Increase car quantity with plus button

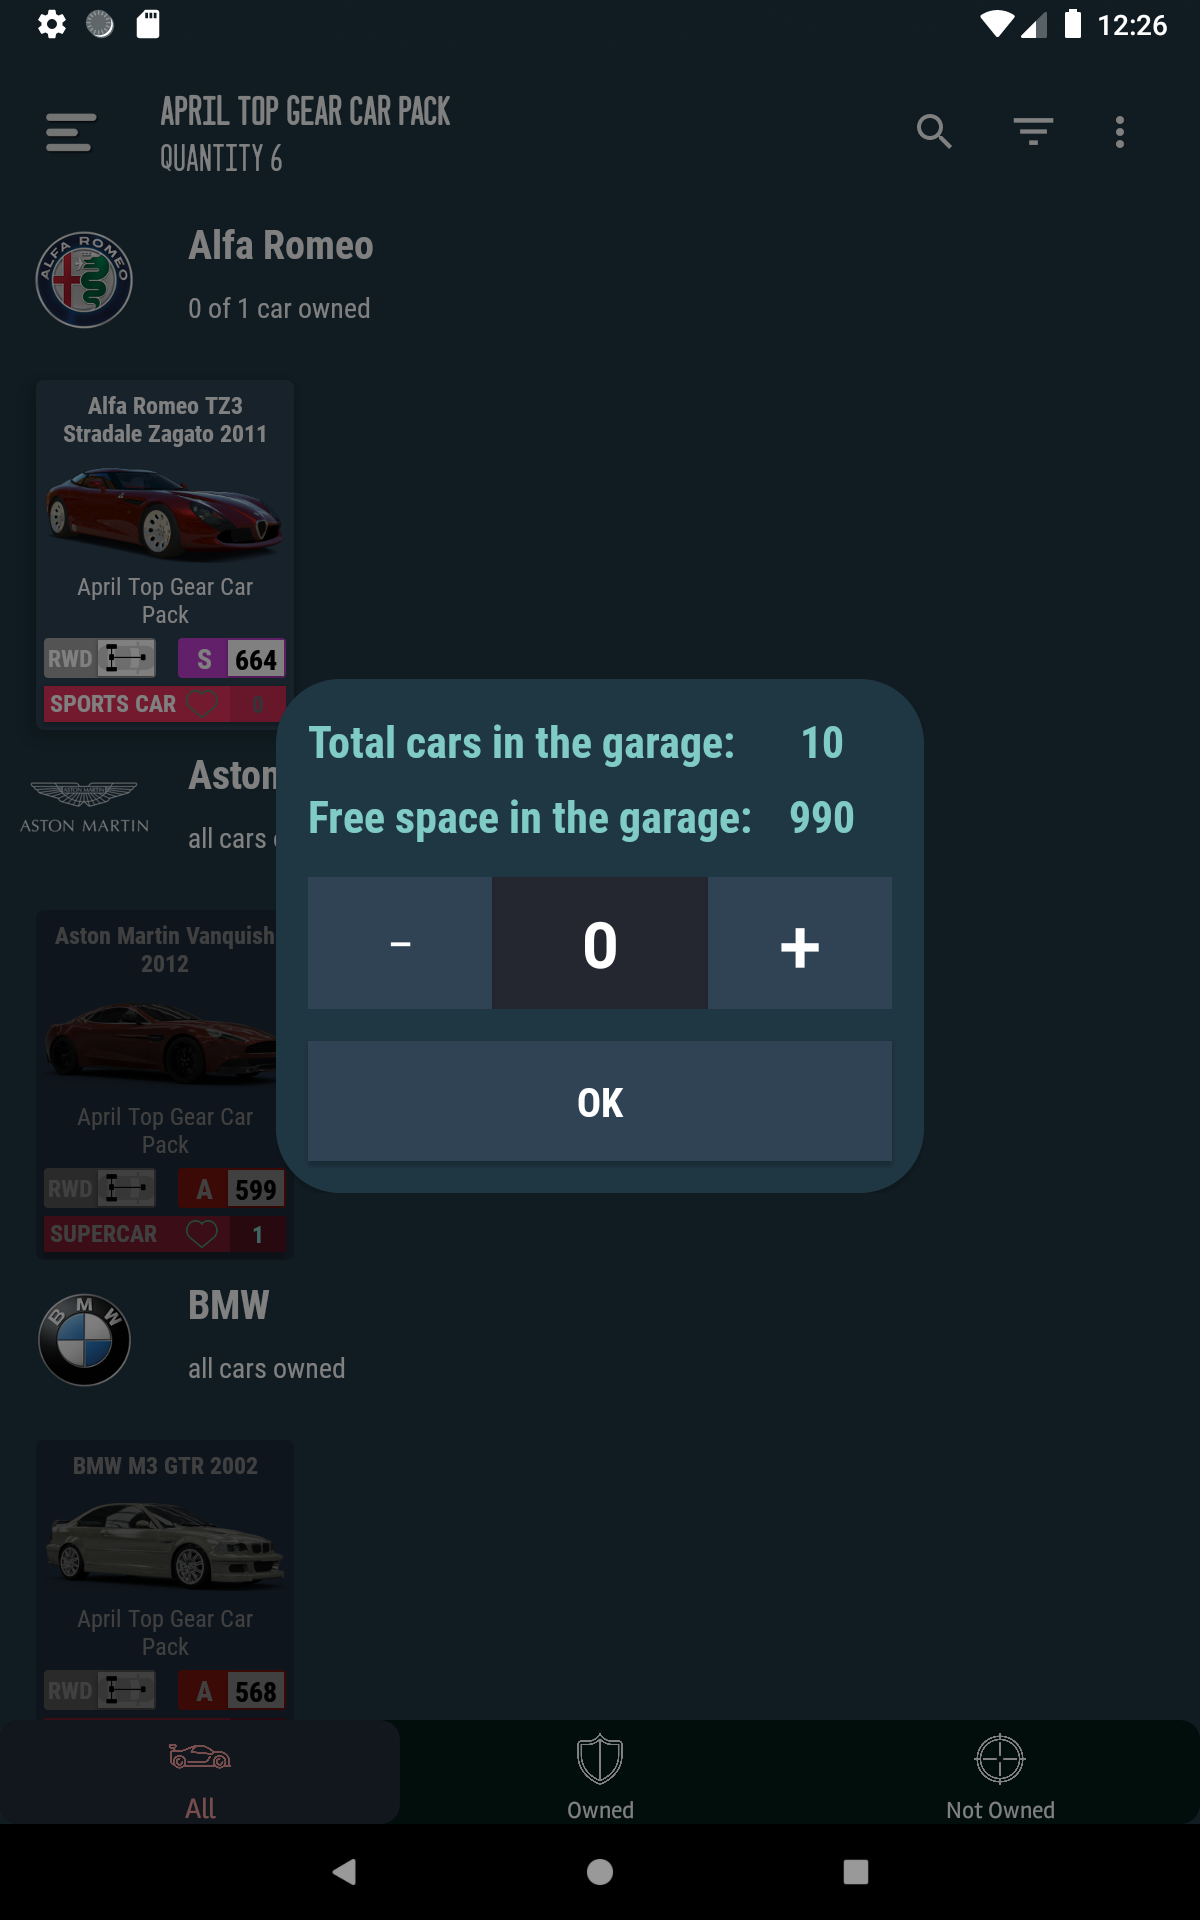point(800,943)
